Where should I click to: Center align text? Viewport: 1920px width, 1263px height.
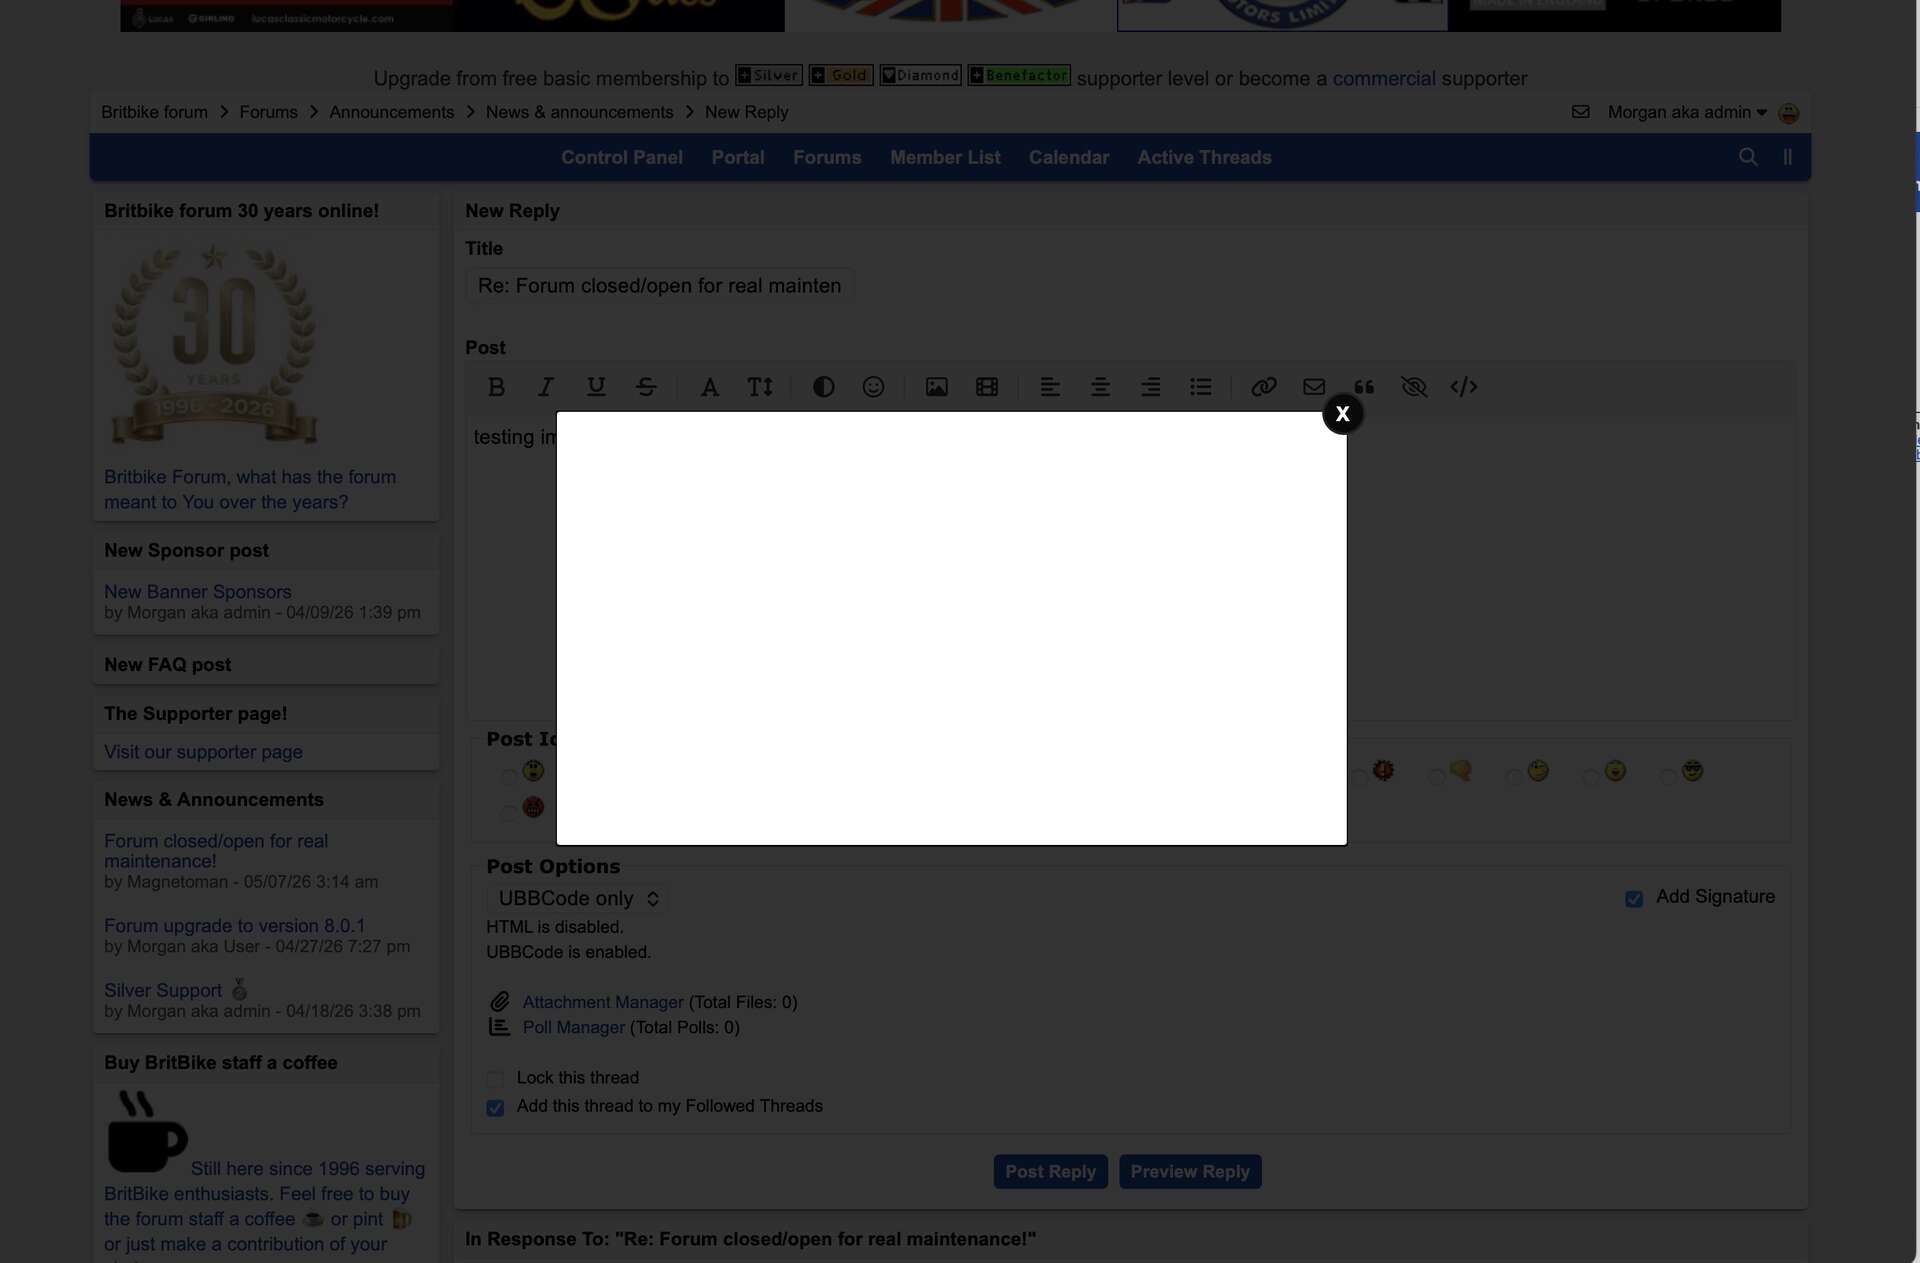[1100, 387]
